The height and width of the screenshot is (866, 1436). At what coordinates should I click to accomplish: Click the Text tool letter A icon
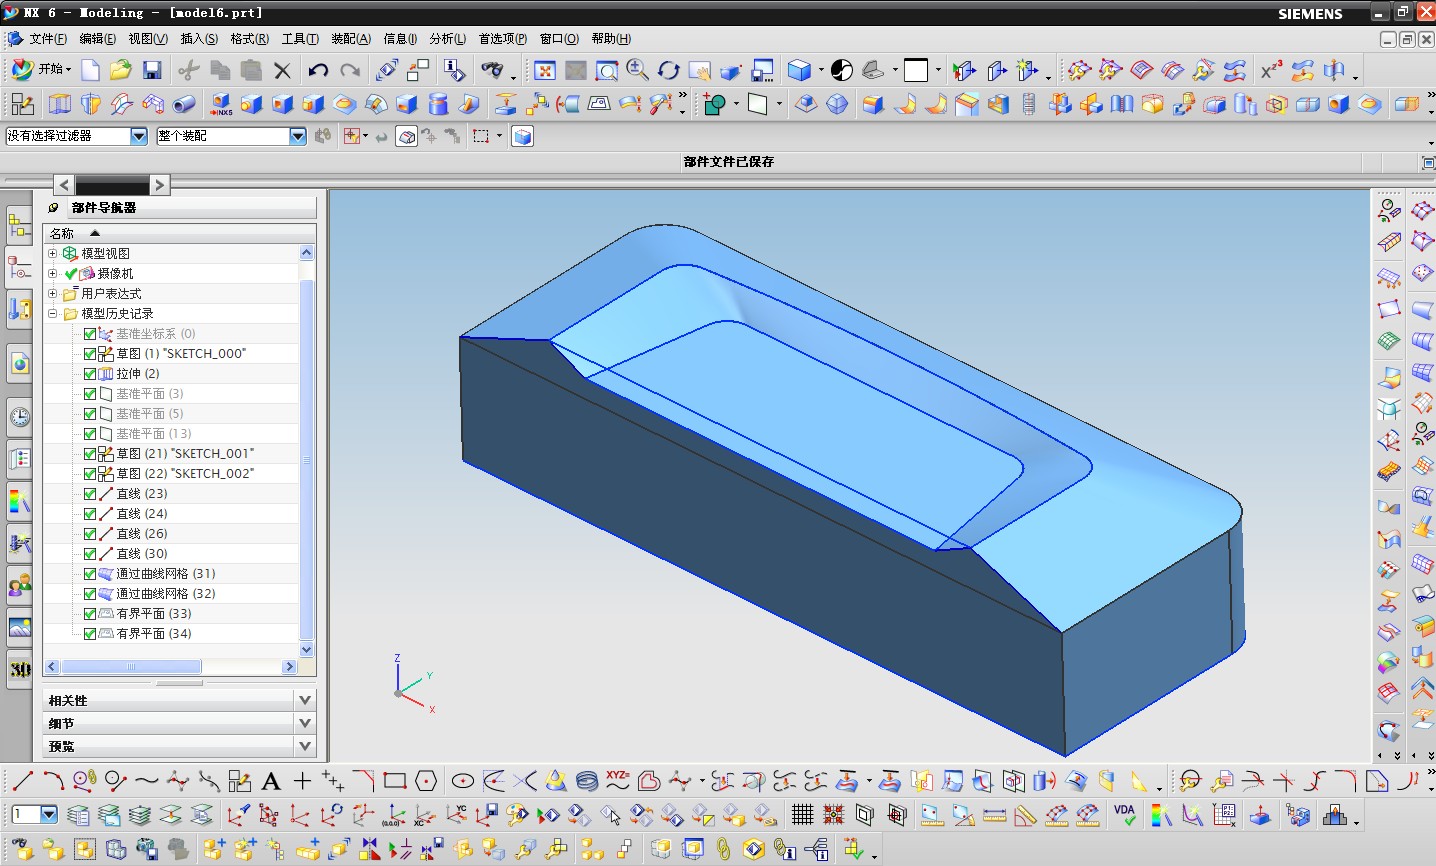(x=271, y=781)
